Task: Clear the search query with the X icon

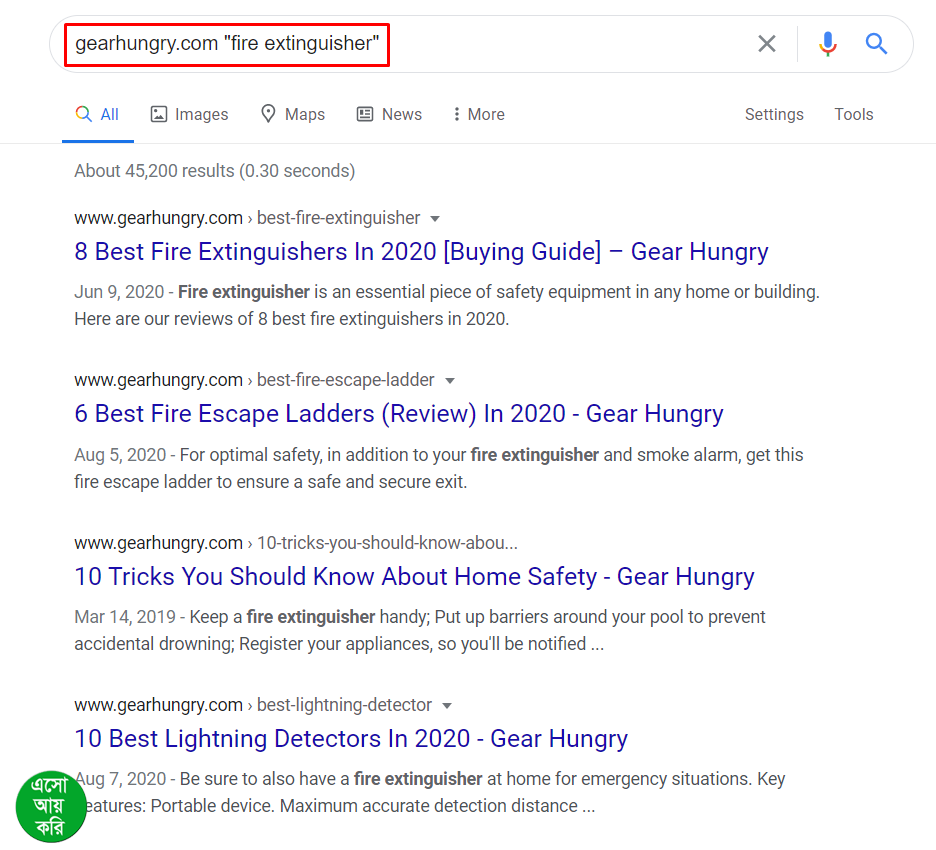Action: click(x=767, y=44)
